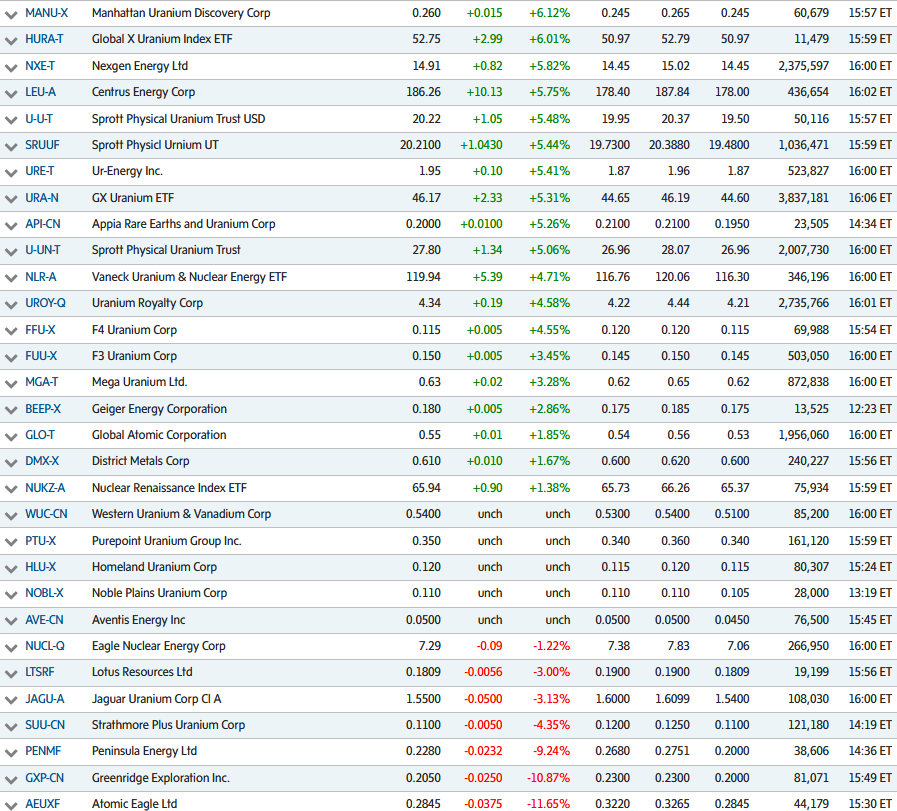Expand the LEU-A row chevron
This screenshot has height=811, width=897.
click(x=11, y=93)
